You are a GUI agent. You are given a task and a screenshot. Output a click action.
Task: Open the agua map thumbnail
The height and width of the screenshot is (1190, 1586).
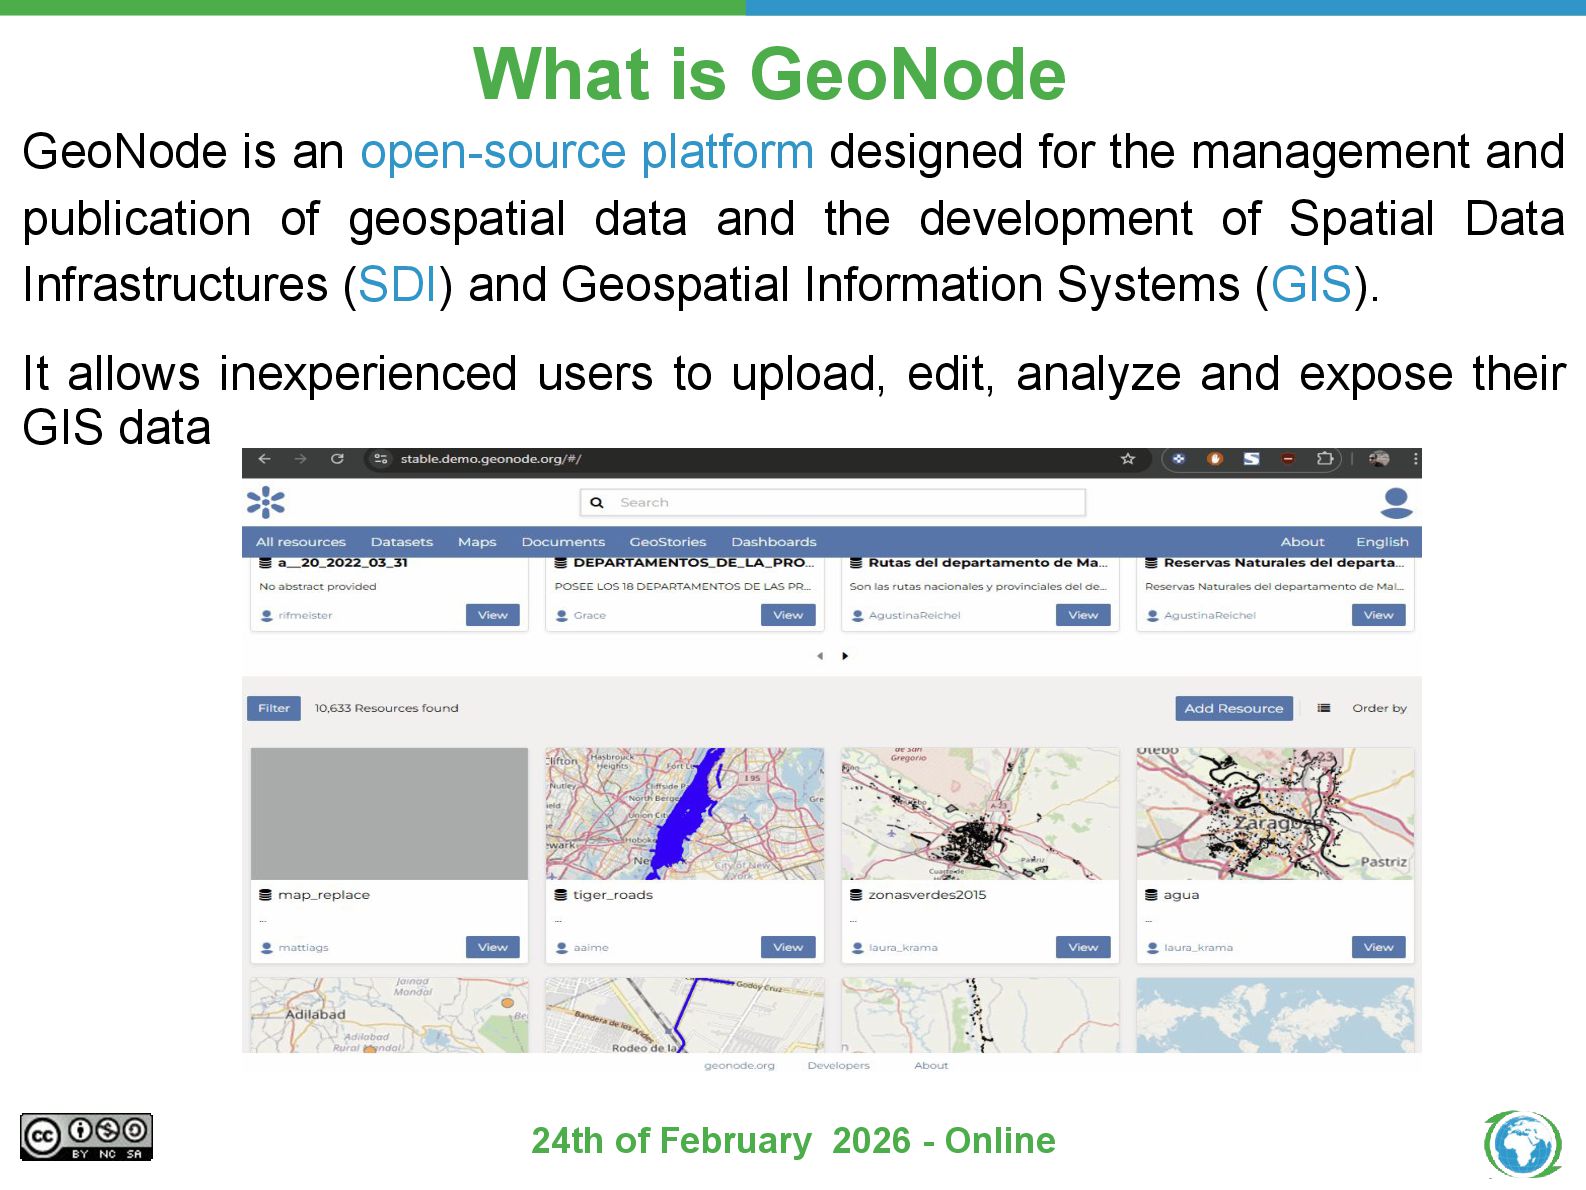[x=1275, y=814]
